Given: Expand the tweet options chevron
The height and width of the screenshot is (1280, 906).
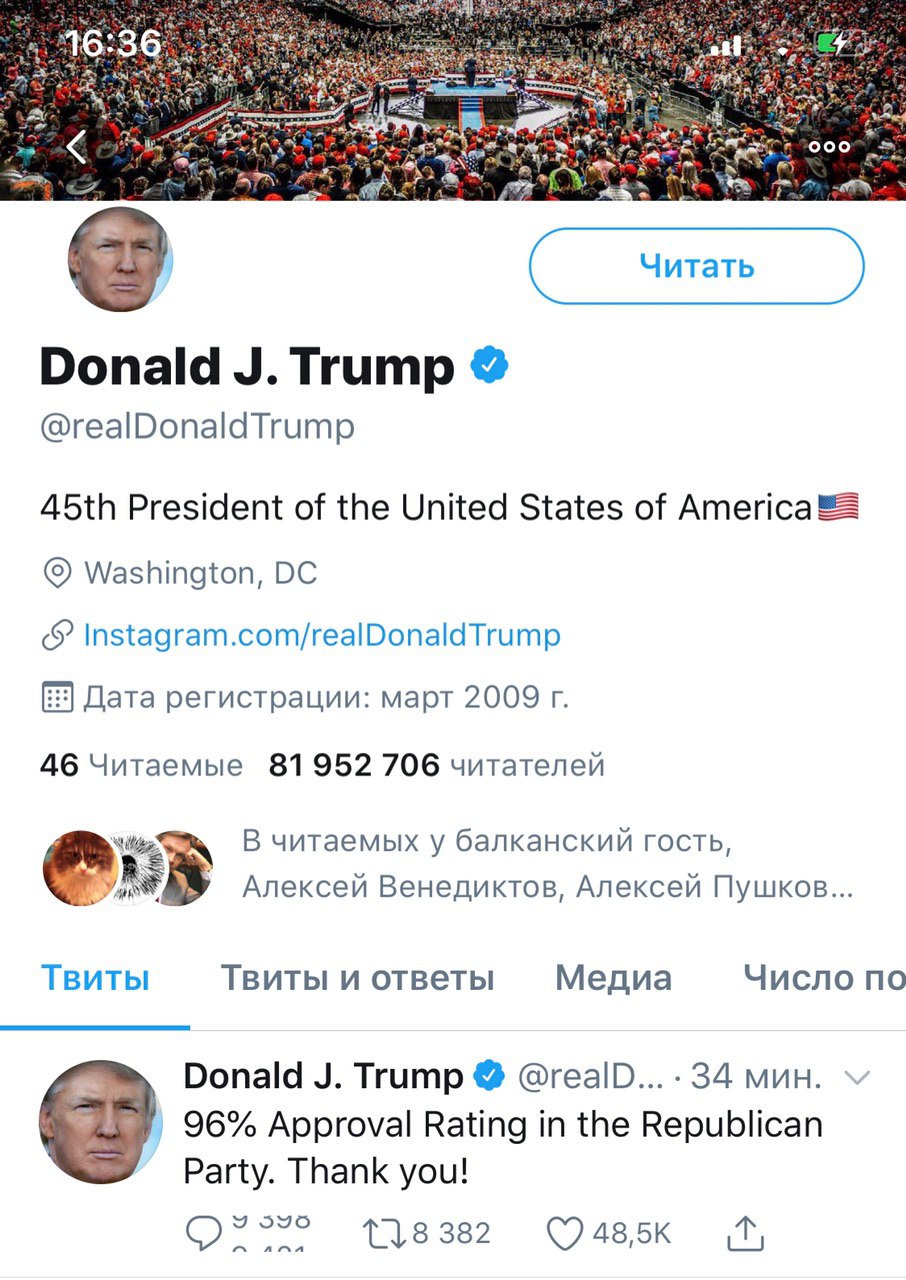Looking at the screenshot, I should pyautogui.click(x=858, y=1077).
